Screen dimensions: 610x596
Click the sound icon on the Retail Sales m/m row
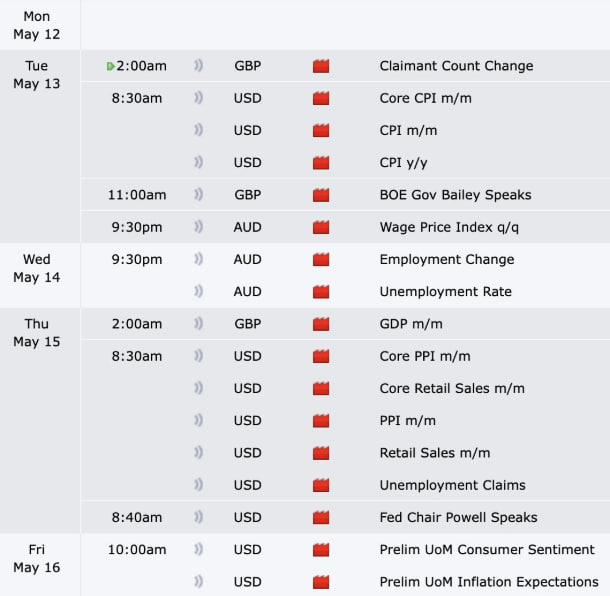point(198,453)
